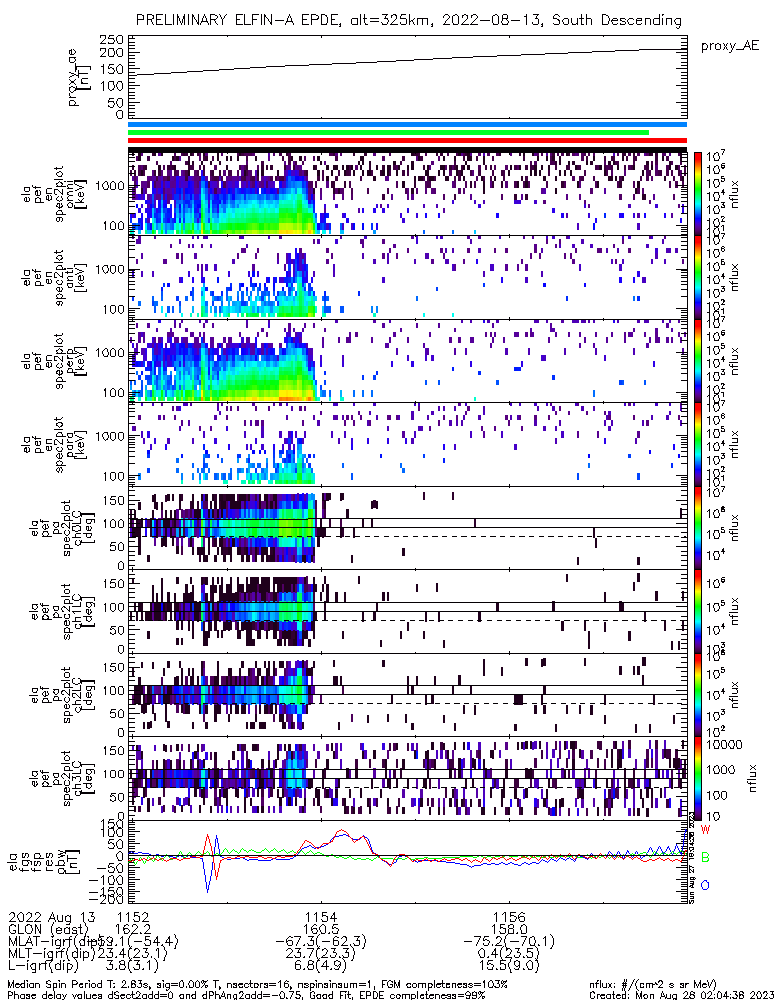Viewport: 775px width, 1000px height.
Task: Click the 'nflux' label beside ch3LC colorbar
Action: [751, 778]
